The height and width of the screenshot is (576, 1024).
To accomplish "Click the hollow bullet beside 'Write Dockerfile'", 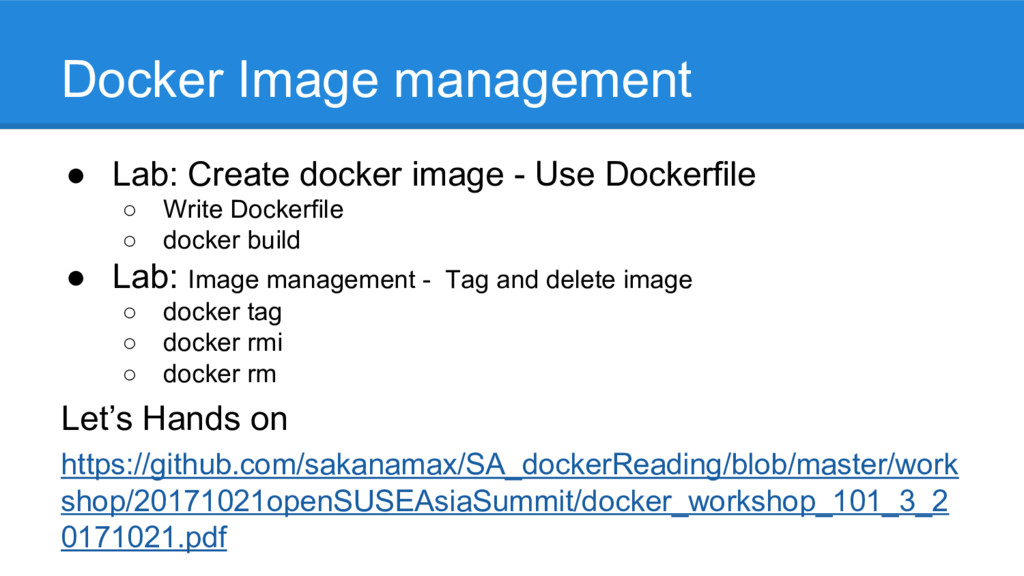I will pyautogui.click(x=129, y=210).
